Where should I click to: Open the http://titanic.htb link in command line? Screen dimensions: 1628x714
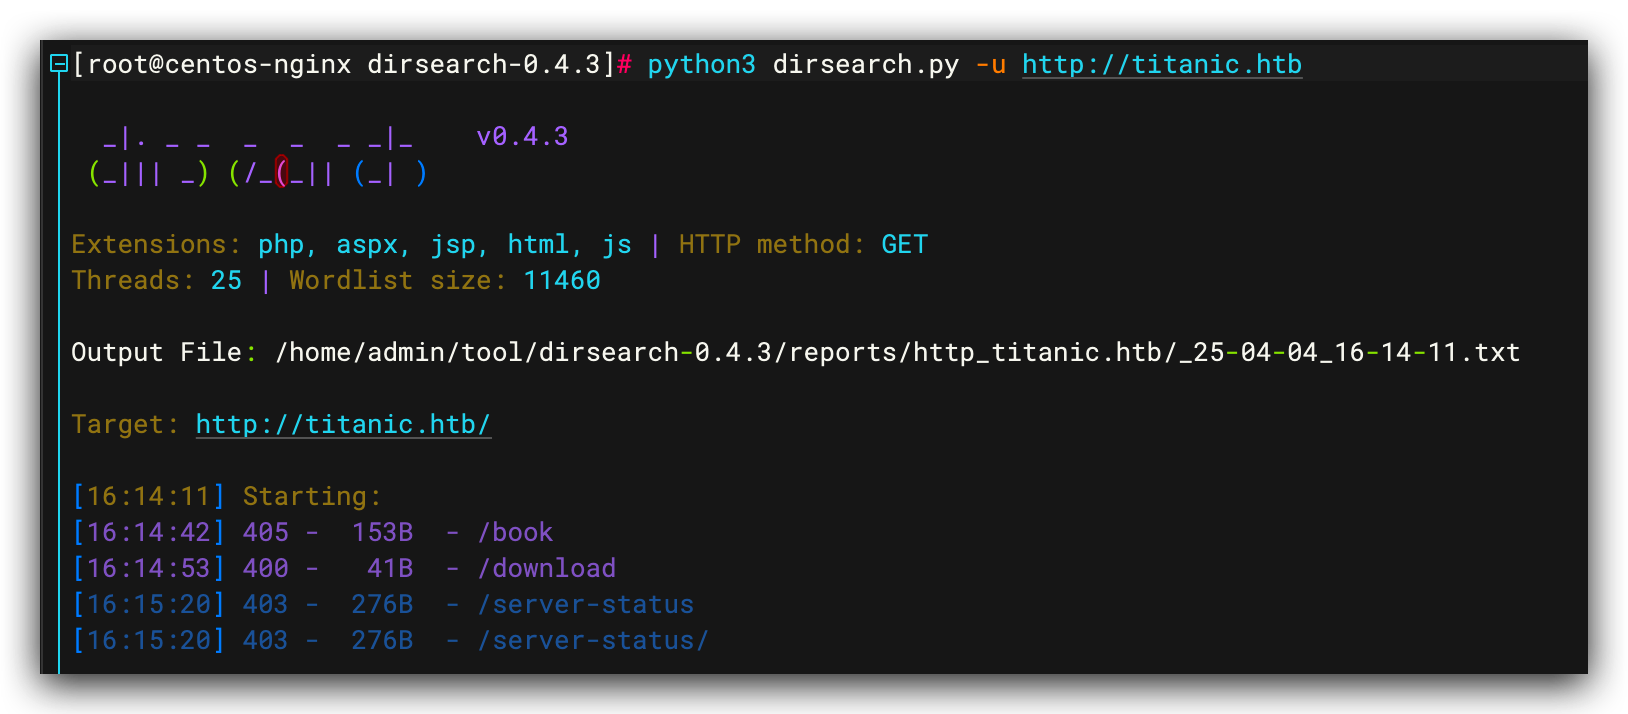coord(1161,65)
